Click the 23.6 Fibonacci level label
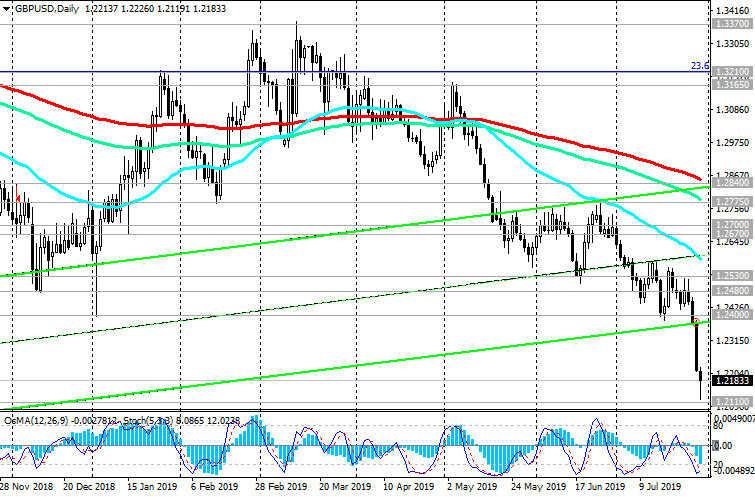The image size is (755, 497). coord(700,66)
